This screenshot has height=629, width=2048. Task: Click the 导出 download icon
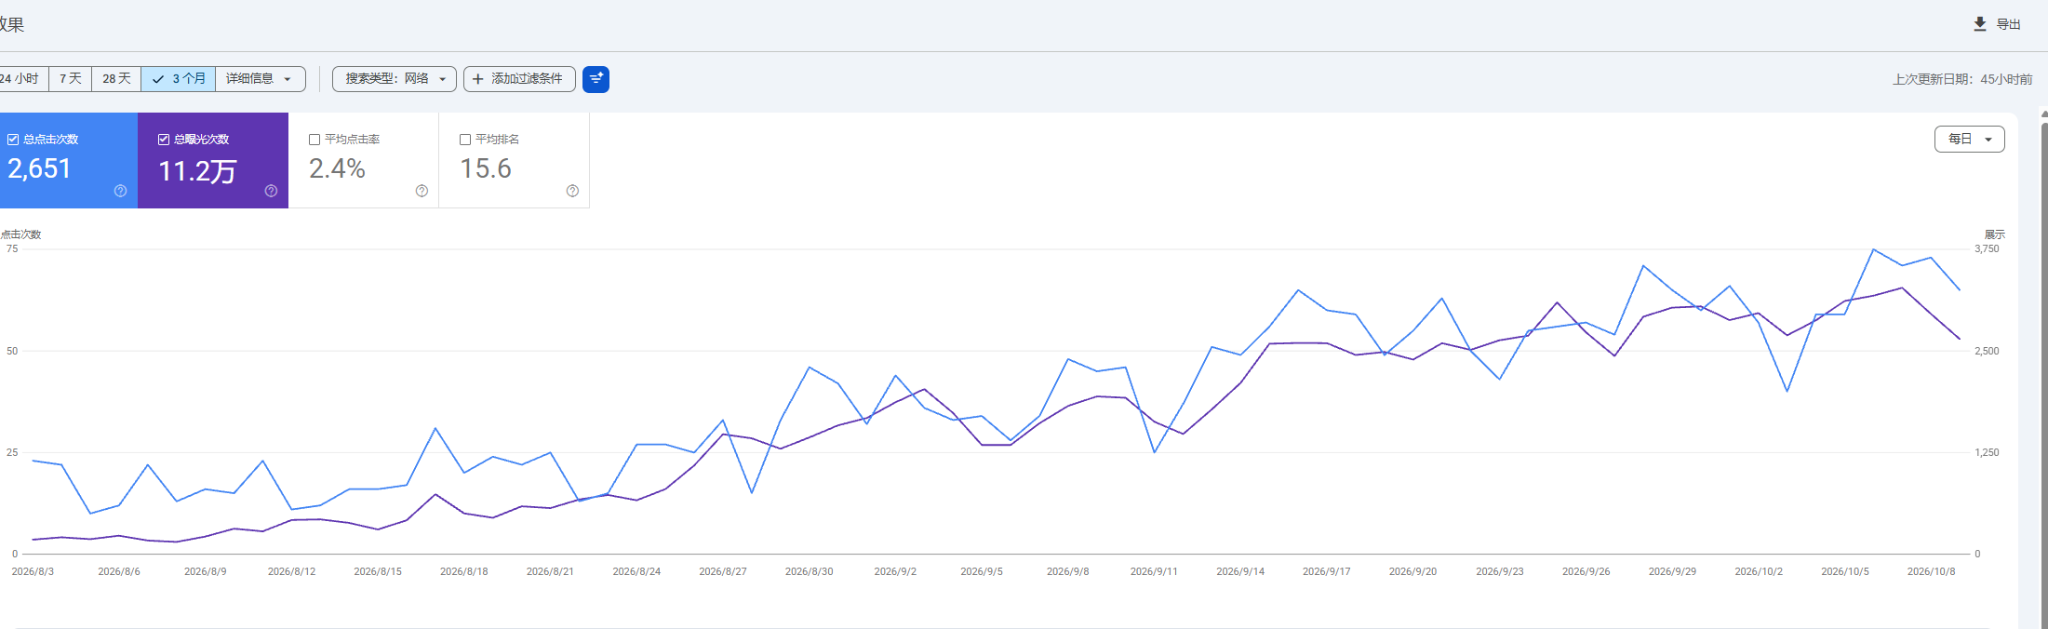(x=1979, y=24)
